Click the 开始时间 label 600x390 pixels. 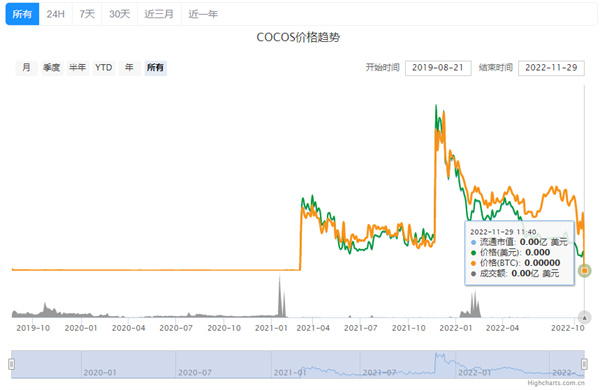(383, 67)
